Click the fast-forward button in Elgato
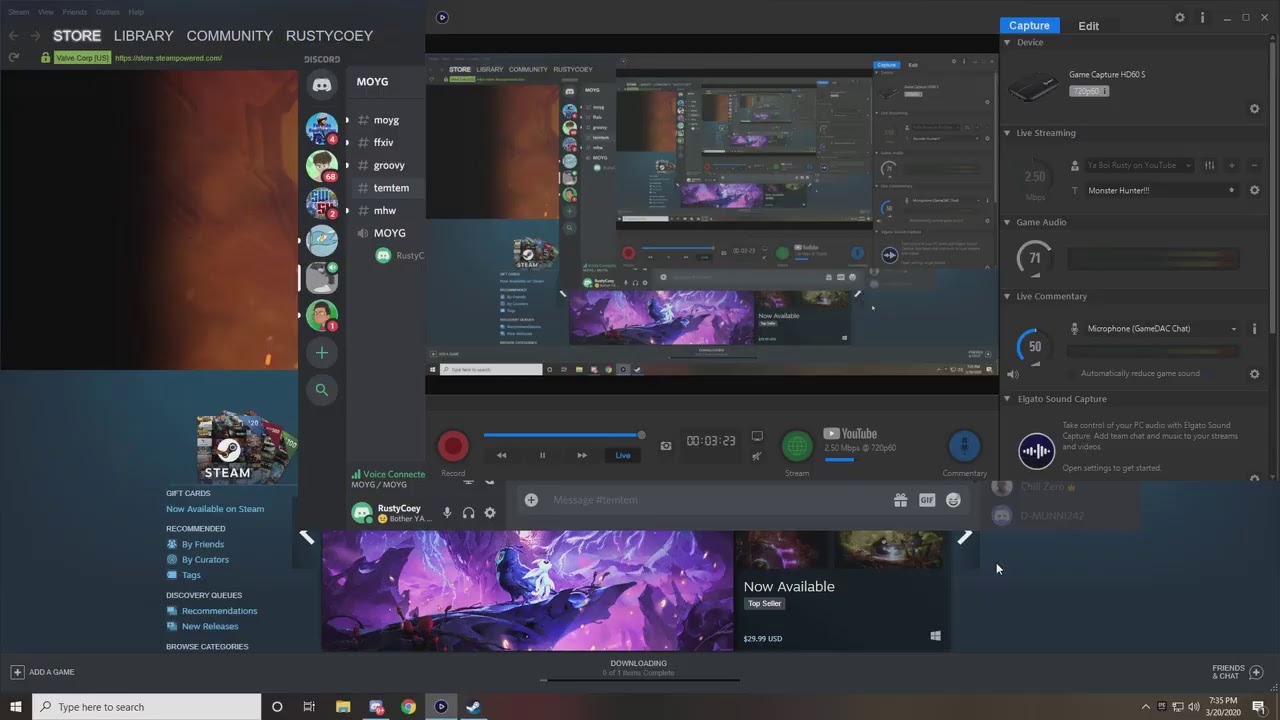This screenshot has width=1280, height=720. coord(582,455)
